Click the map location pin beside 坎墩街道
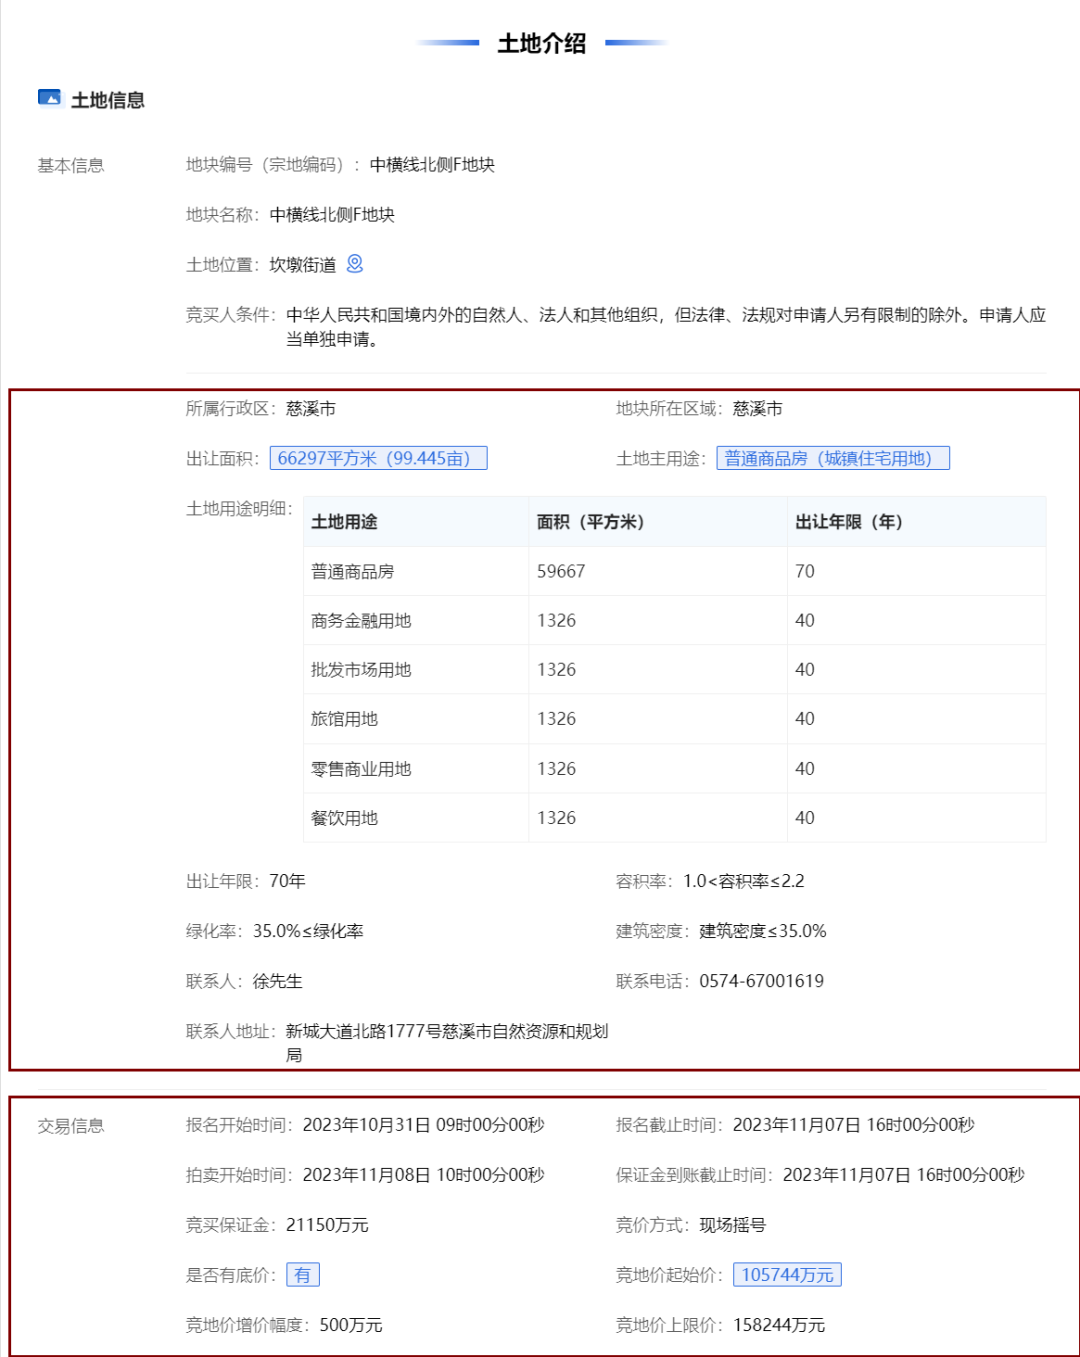1080x1357 pixels. tap(355, 264)
